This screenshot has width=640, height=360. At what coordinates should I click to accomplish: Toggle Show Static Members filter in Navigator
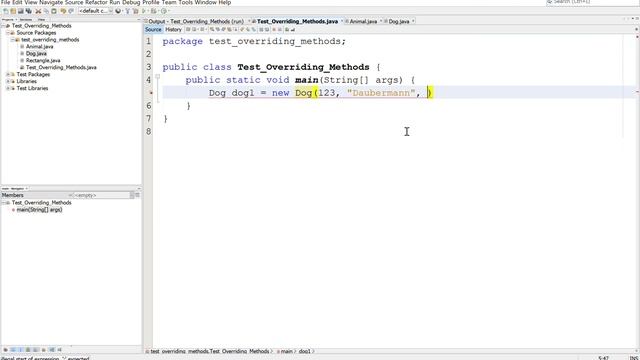20,350
